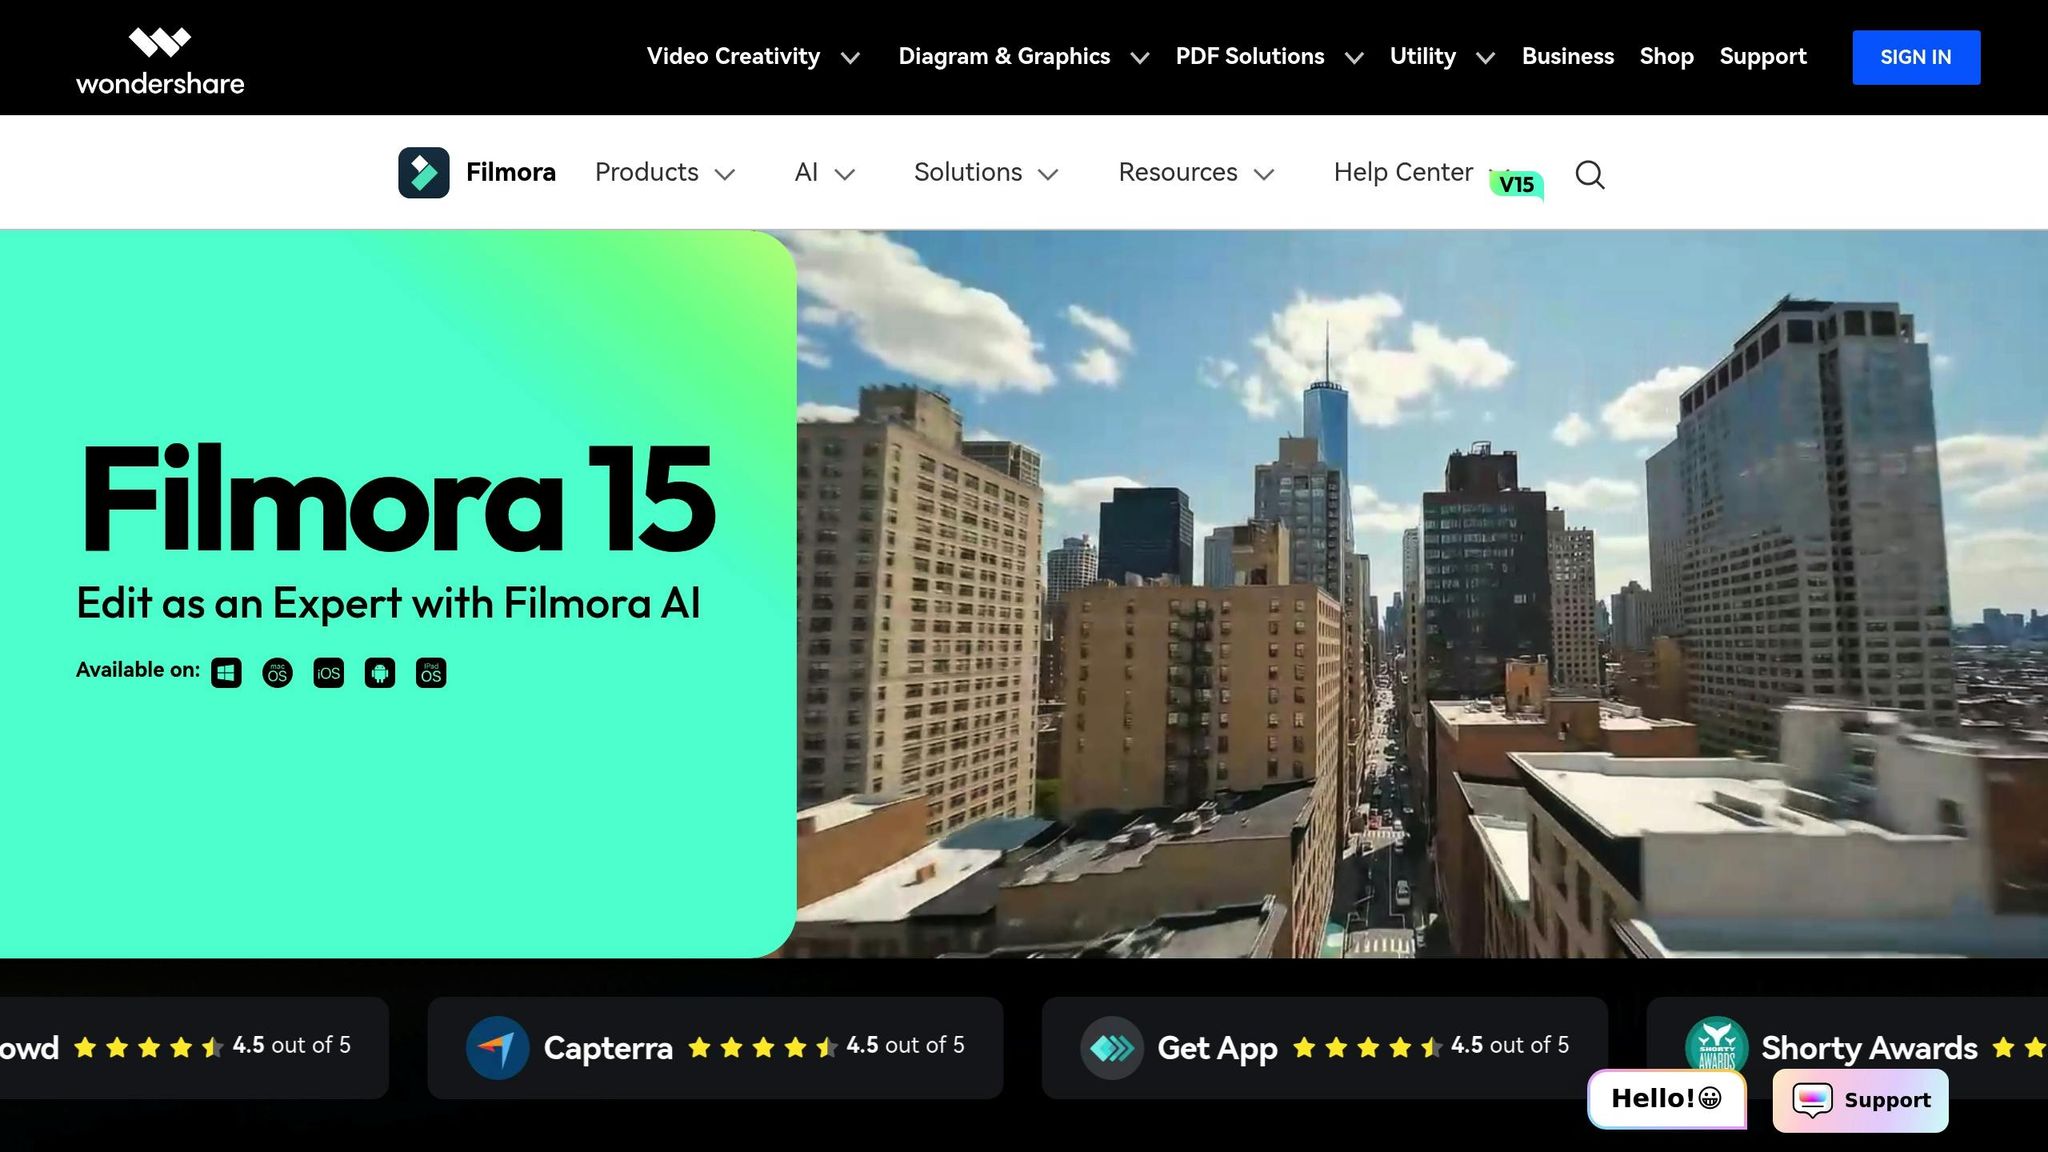Open the Capterra rating card

click(715, 1048)
